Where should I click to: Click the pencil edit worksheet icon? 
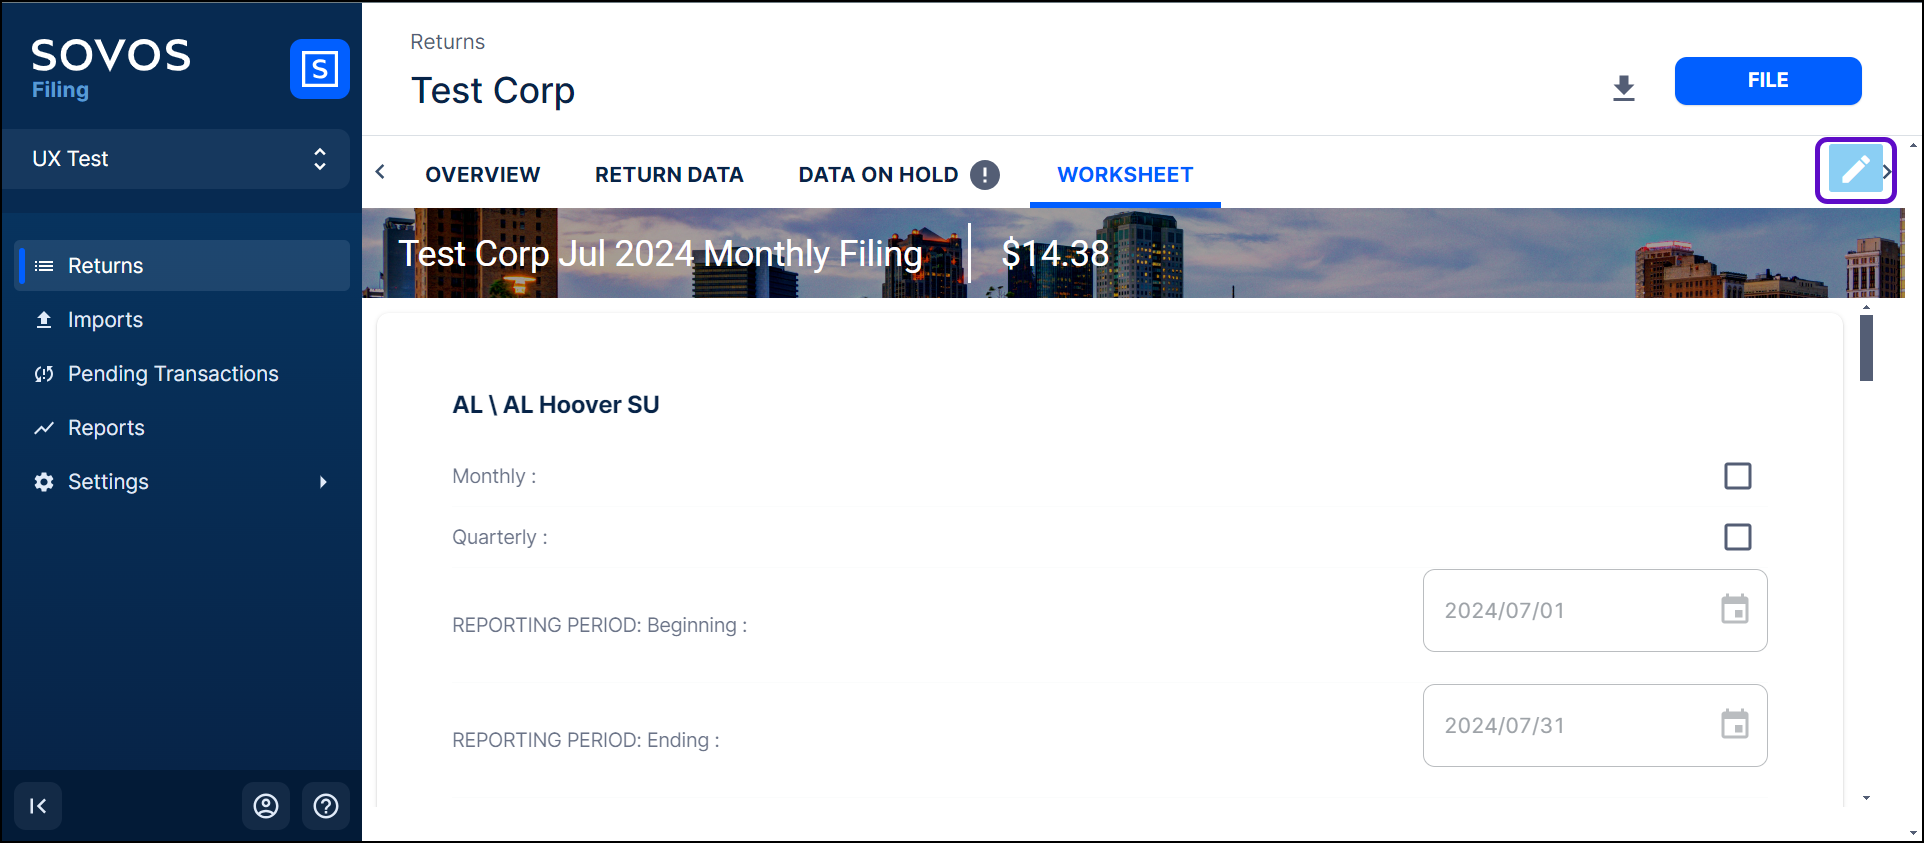click(x=1854, y=170)
